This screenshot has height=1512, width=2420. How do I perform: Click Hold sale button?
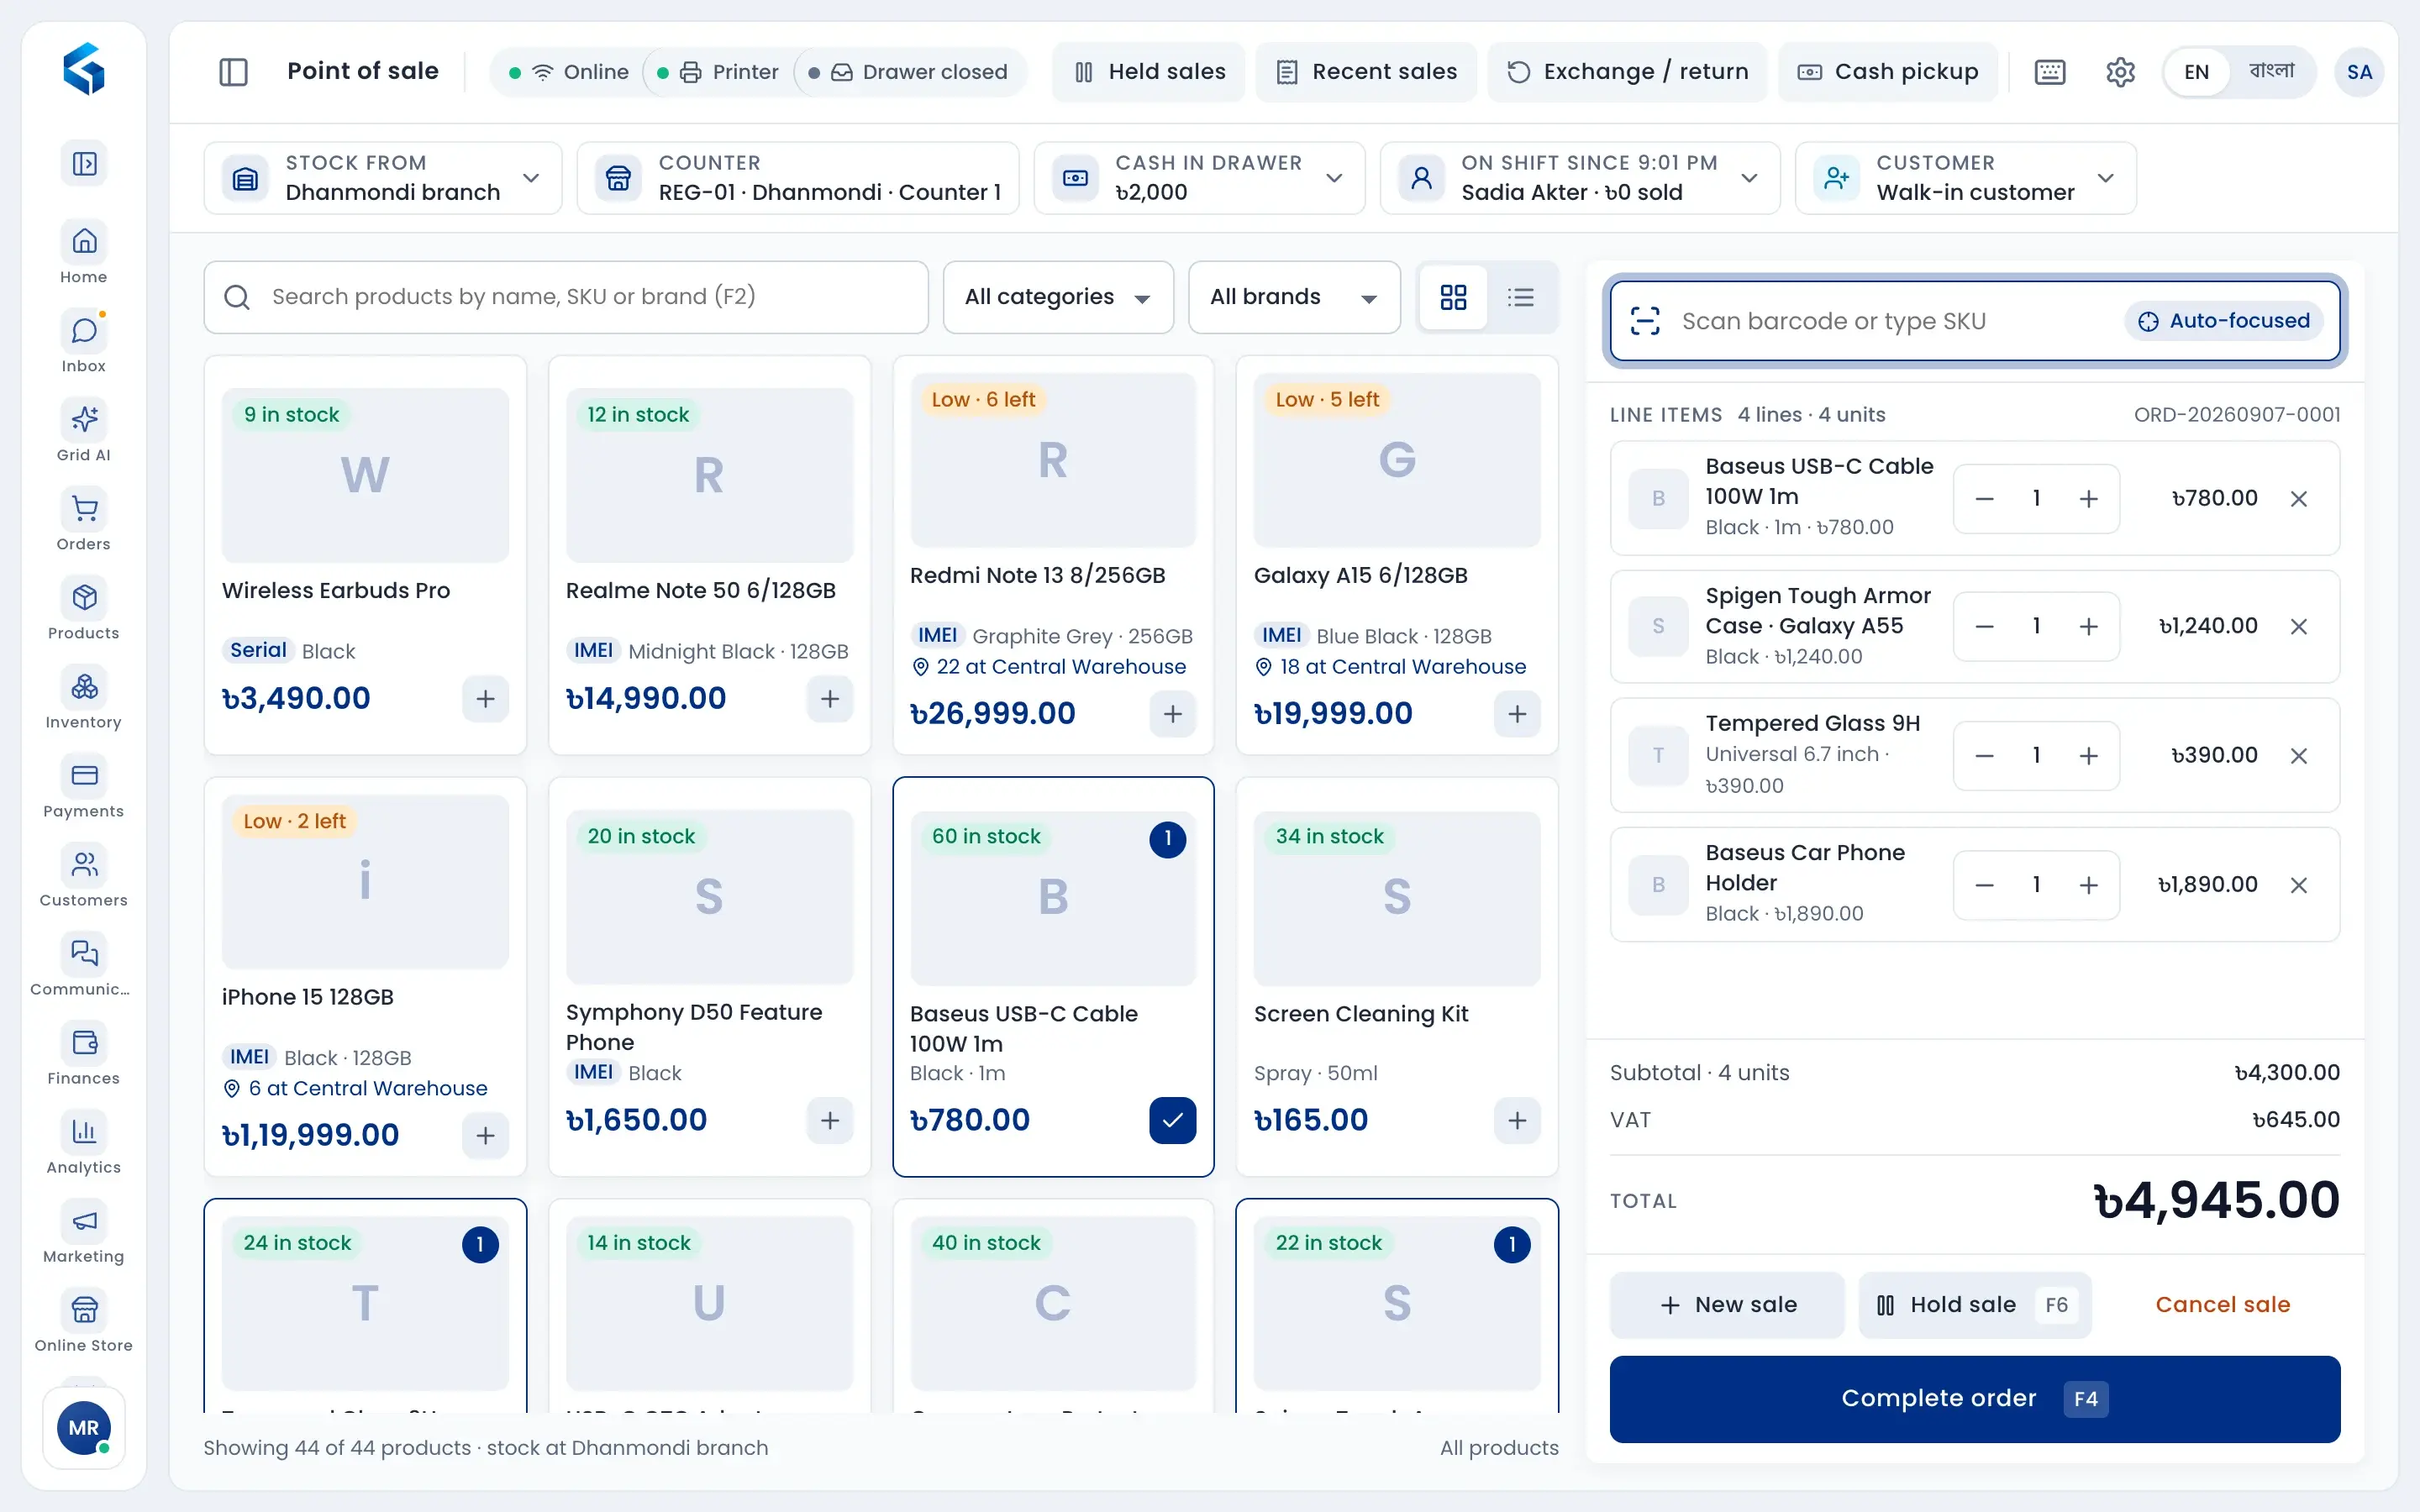[1974, 1305]
